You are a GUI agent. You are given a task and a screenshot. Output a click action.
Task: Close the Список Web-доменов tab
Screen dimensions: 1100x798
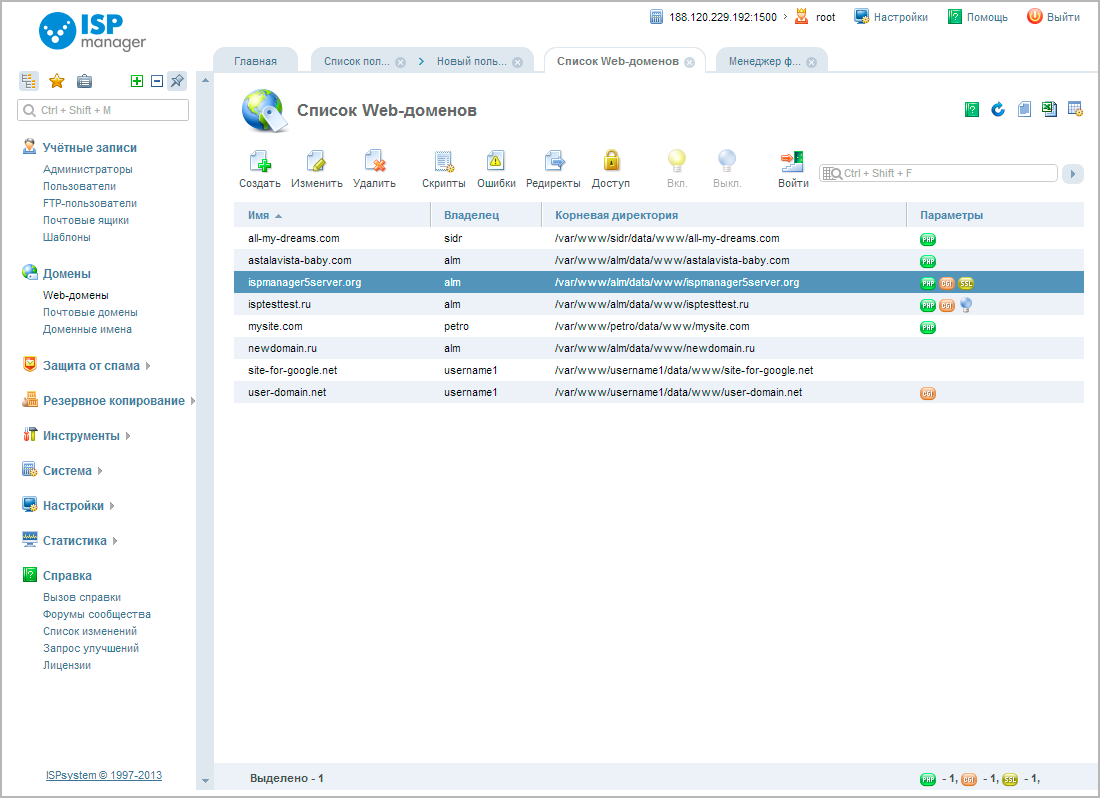(x=690, y=62)
